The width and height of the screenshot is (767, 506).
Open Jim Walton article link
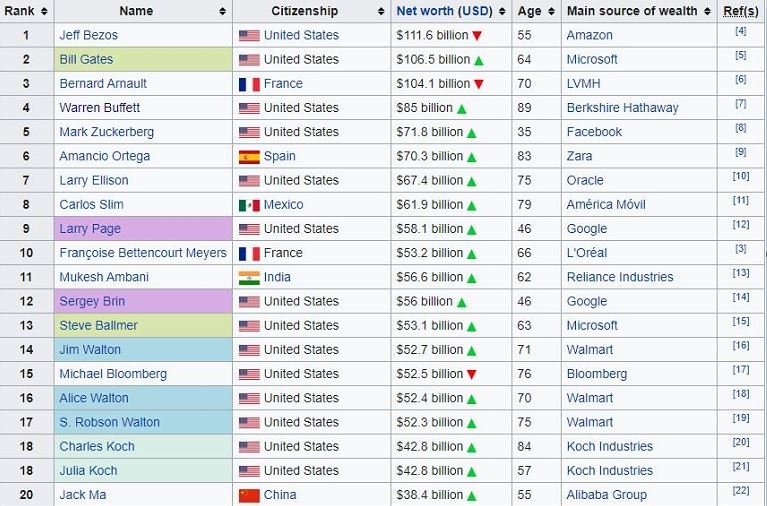pos(90,350)
